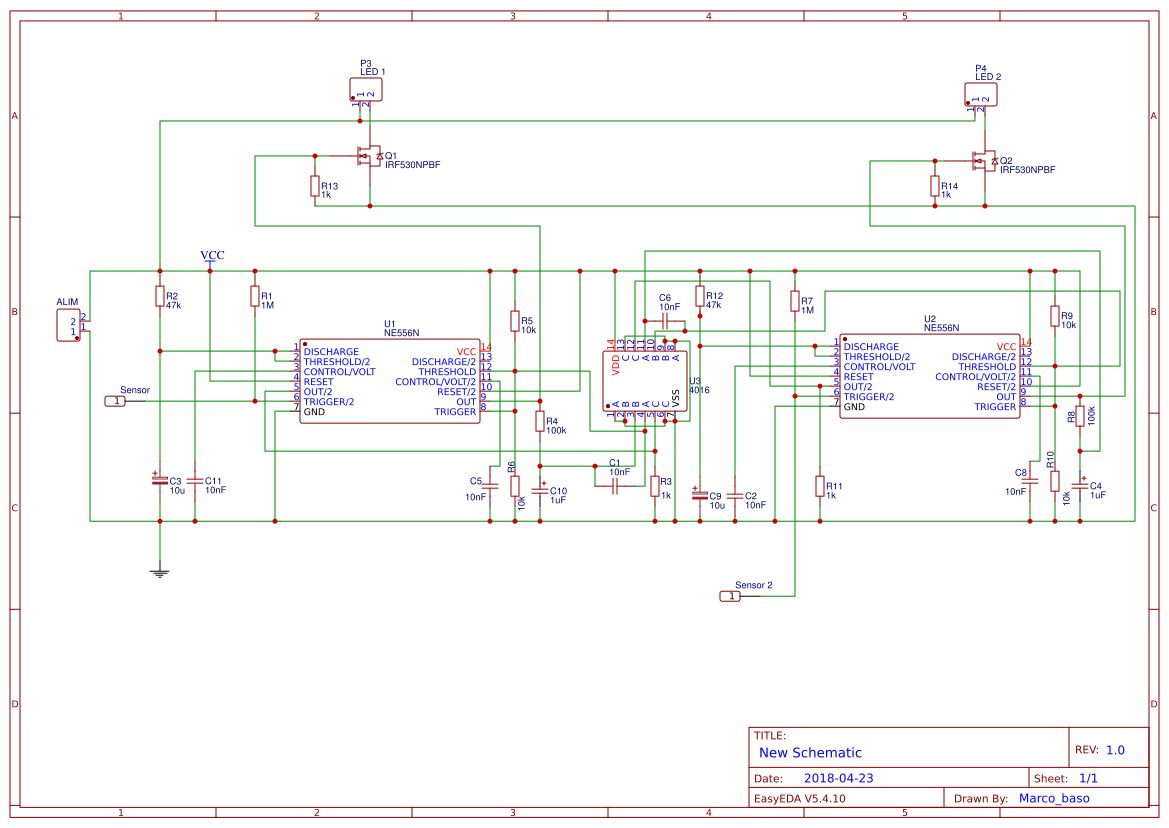Click the author name Marco_baso
This screenshot has width=1169, height=828.
[x=1053, y=798]
